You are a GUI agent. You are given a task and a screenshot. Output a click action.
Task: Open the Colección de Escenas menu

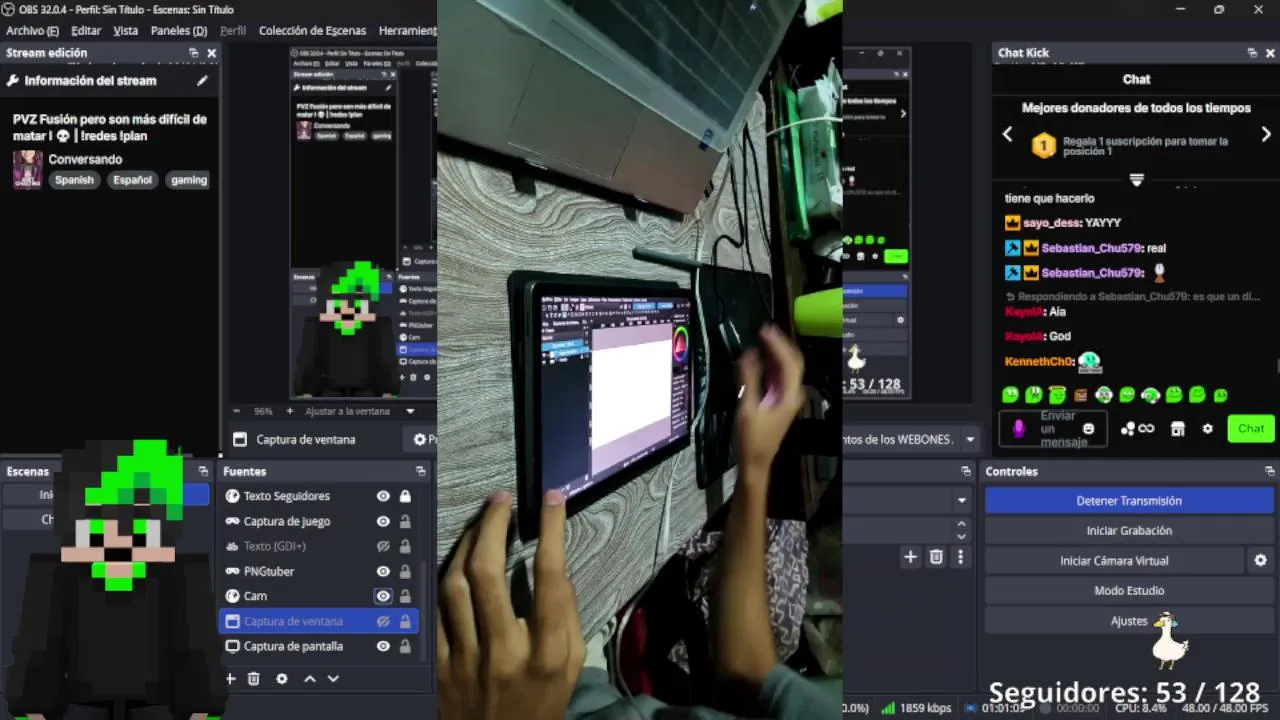pos(312,31)
